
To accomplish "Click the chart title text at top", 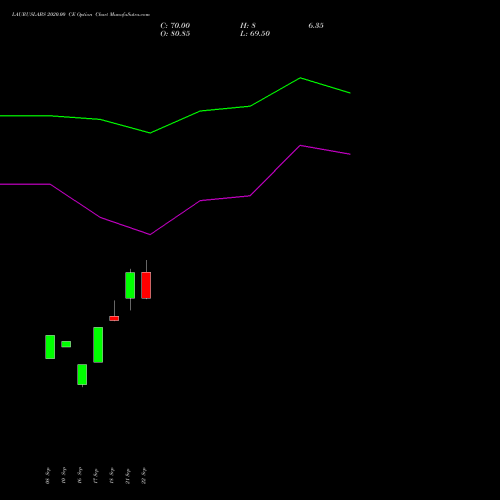I will click(81, 14).
